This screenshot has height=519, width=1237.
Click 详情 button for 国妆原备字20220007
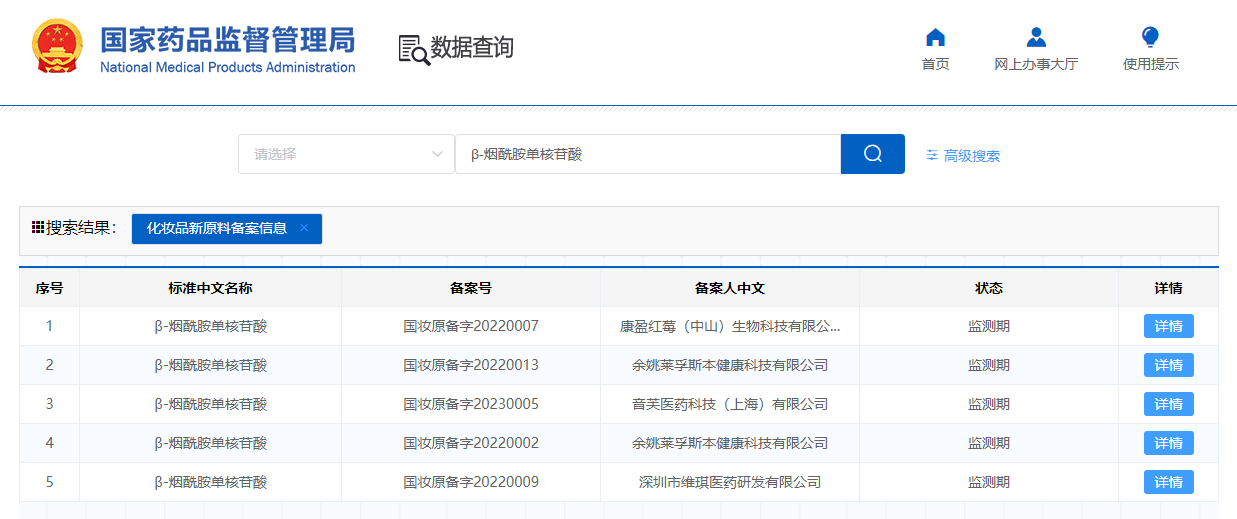point(1168,326)
